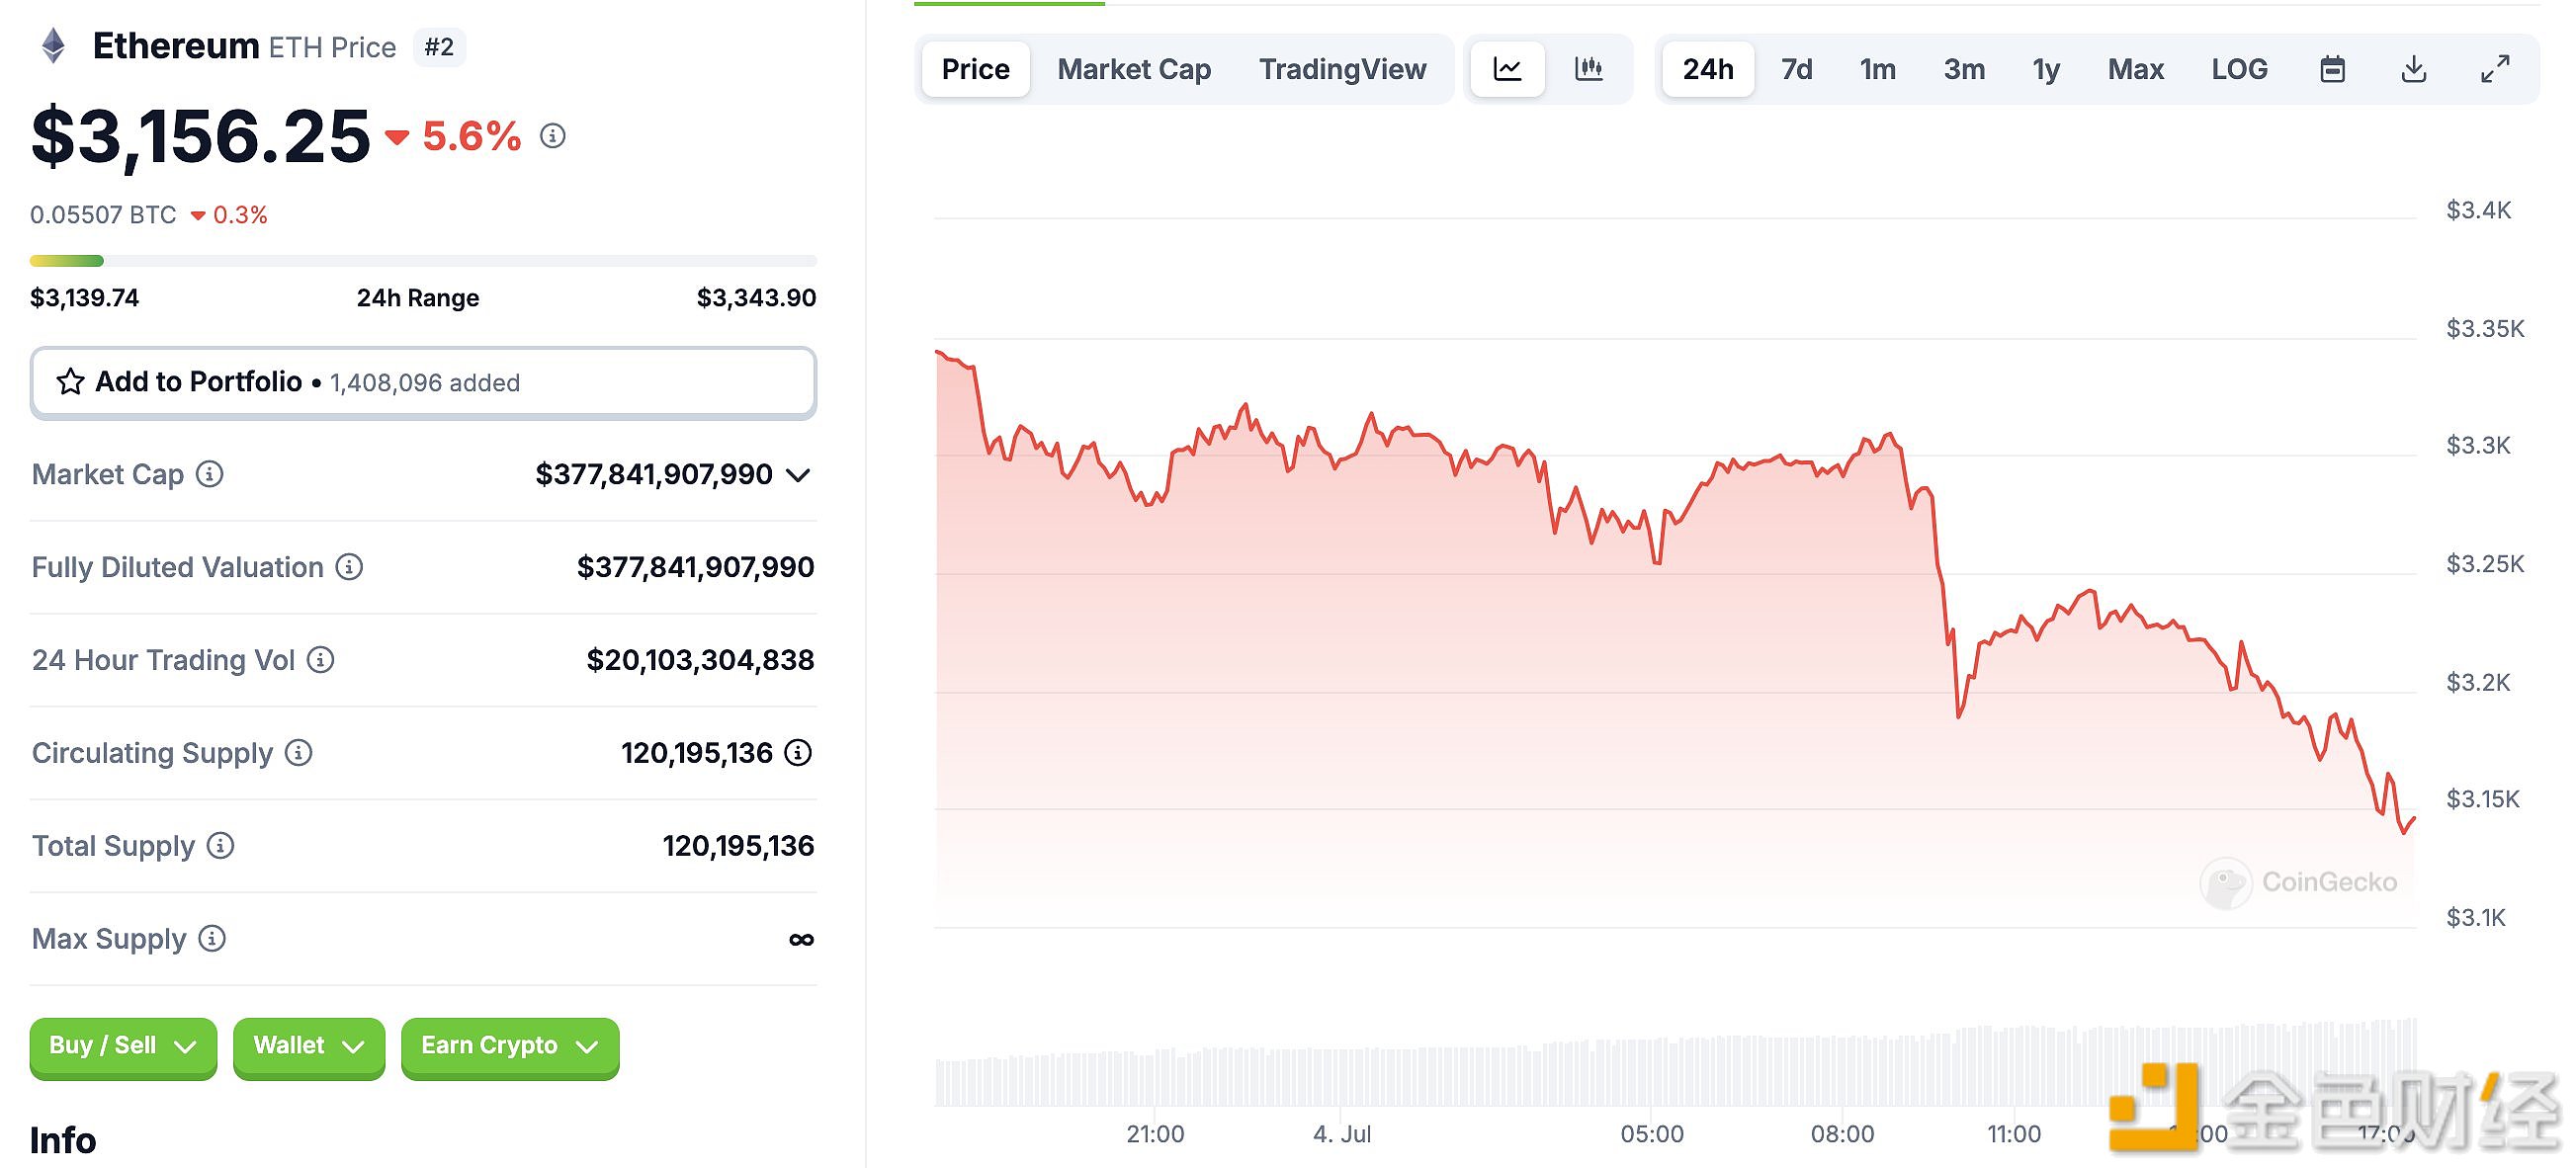The width and height of the screenshot is (2576, 1168).
Task: Click info icon beside 24 Hour Trading Vol
Action: (x=320, y=660)
